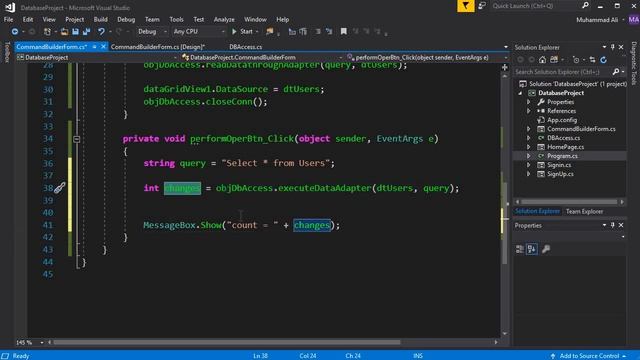Select the Solution Explorer bottom tab

(537, 211)
